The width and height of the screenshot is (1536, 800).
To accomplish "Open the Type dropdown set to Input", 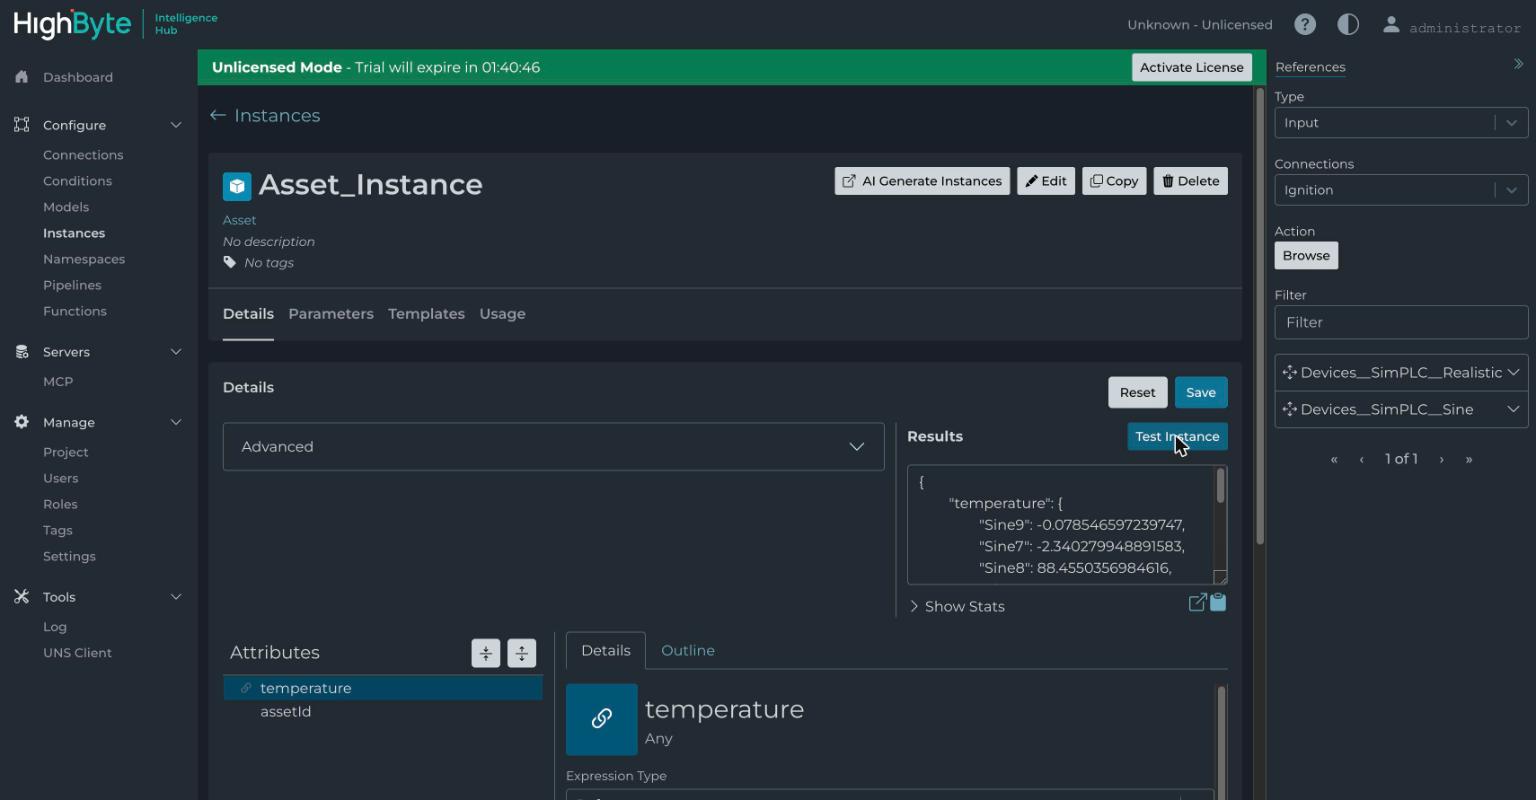I will [x=1401, y=123].
